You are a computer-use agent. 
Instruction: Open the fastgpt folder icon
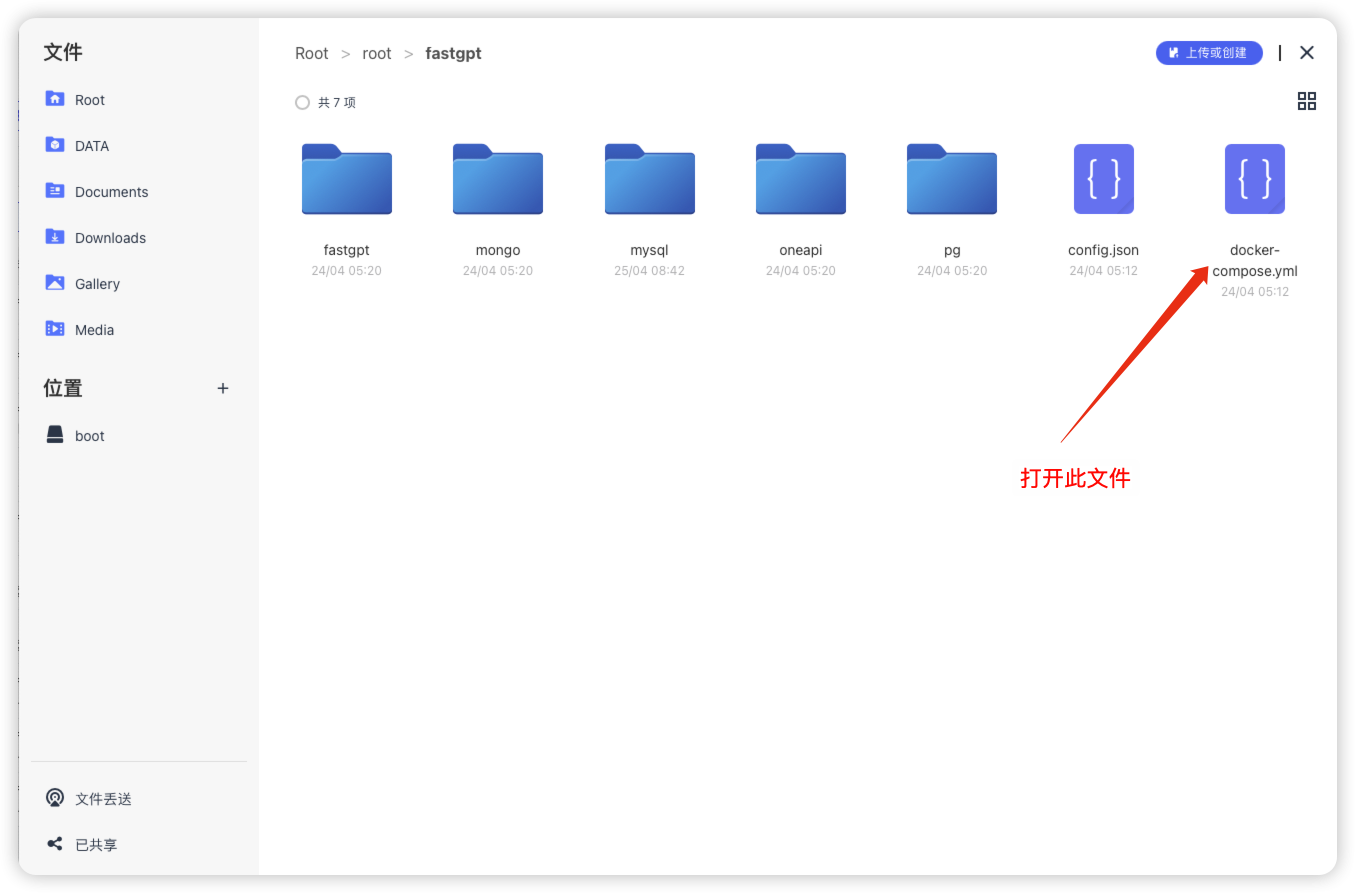click(346, 179)
